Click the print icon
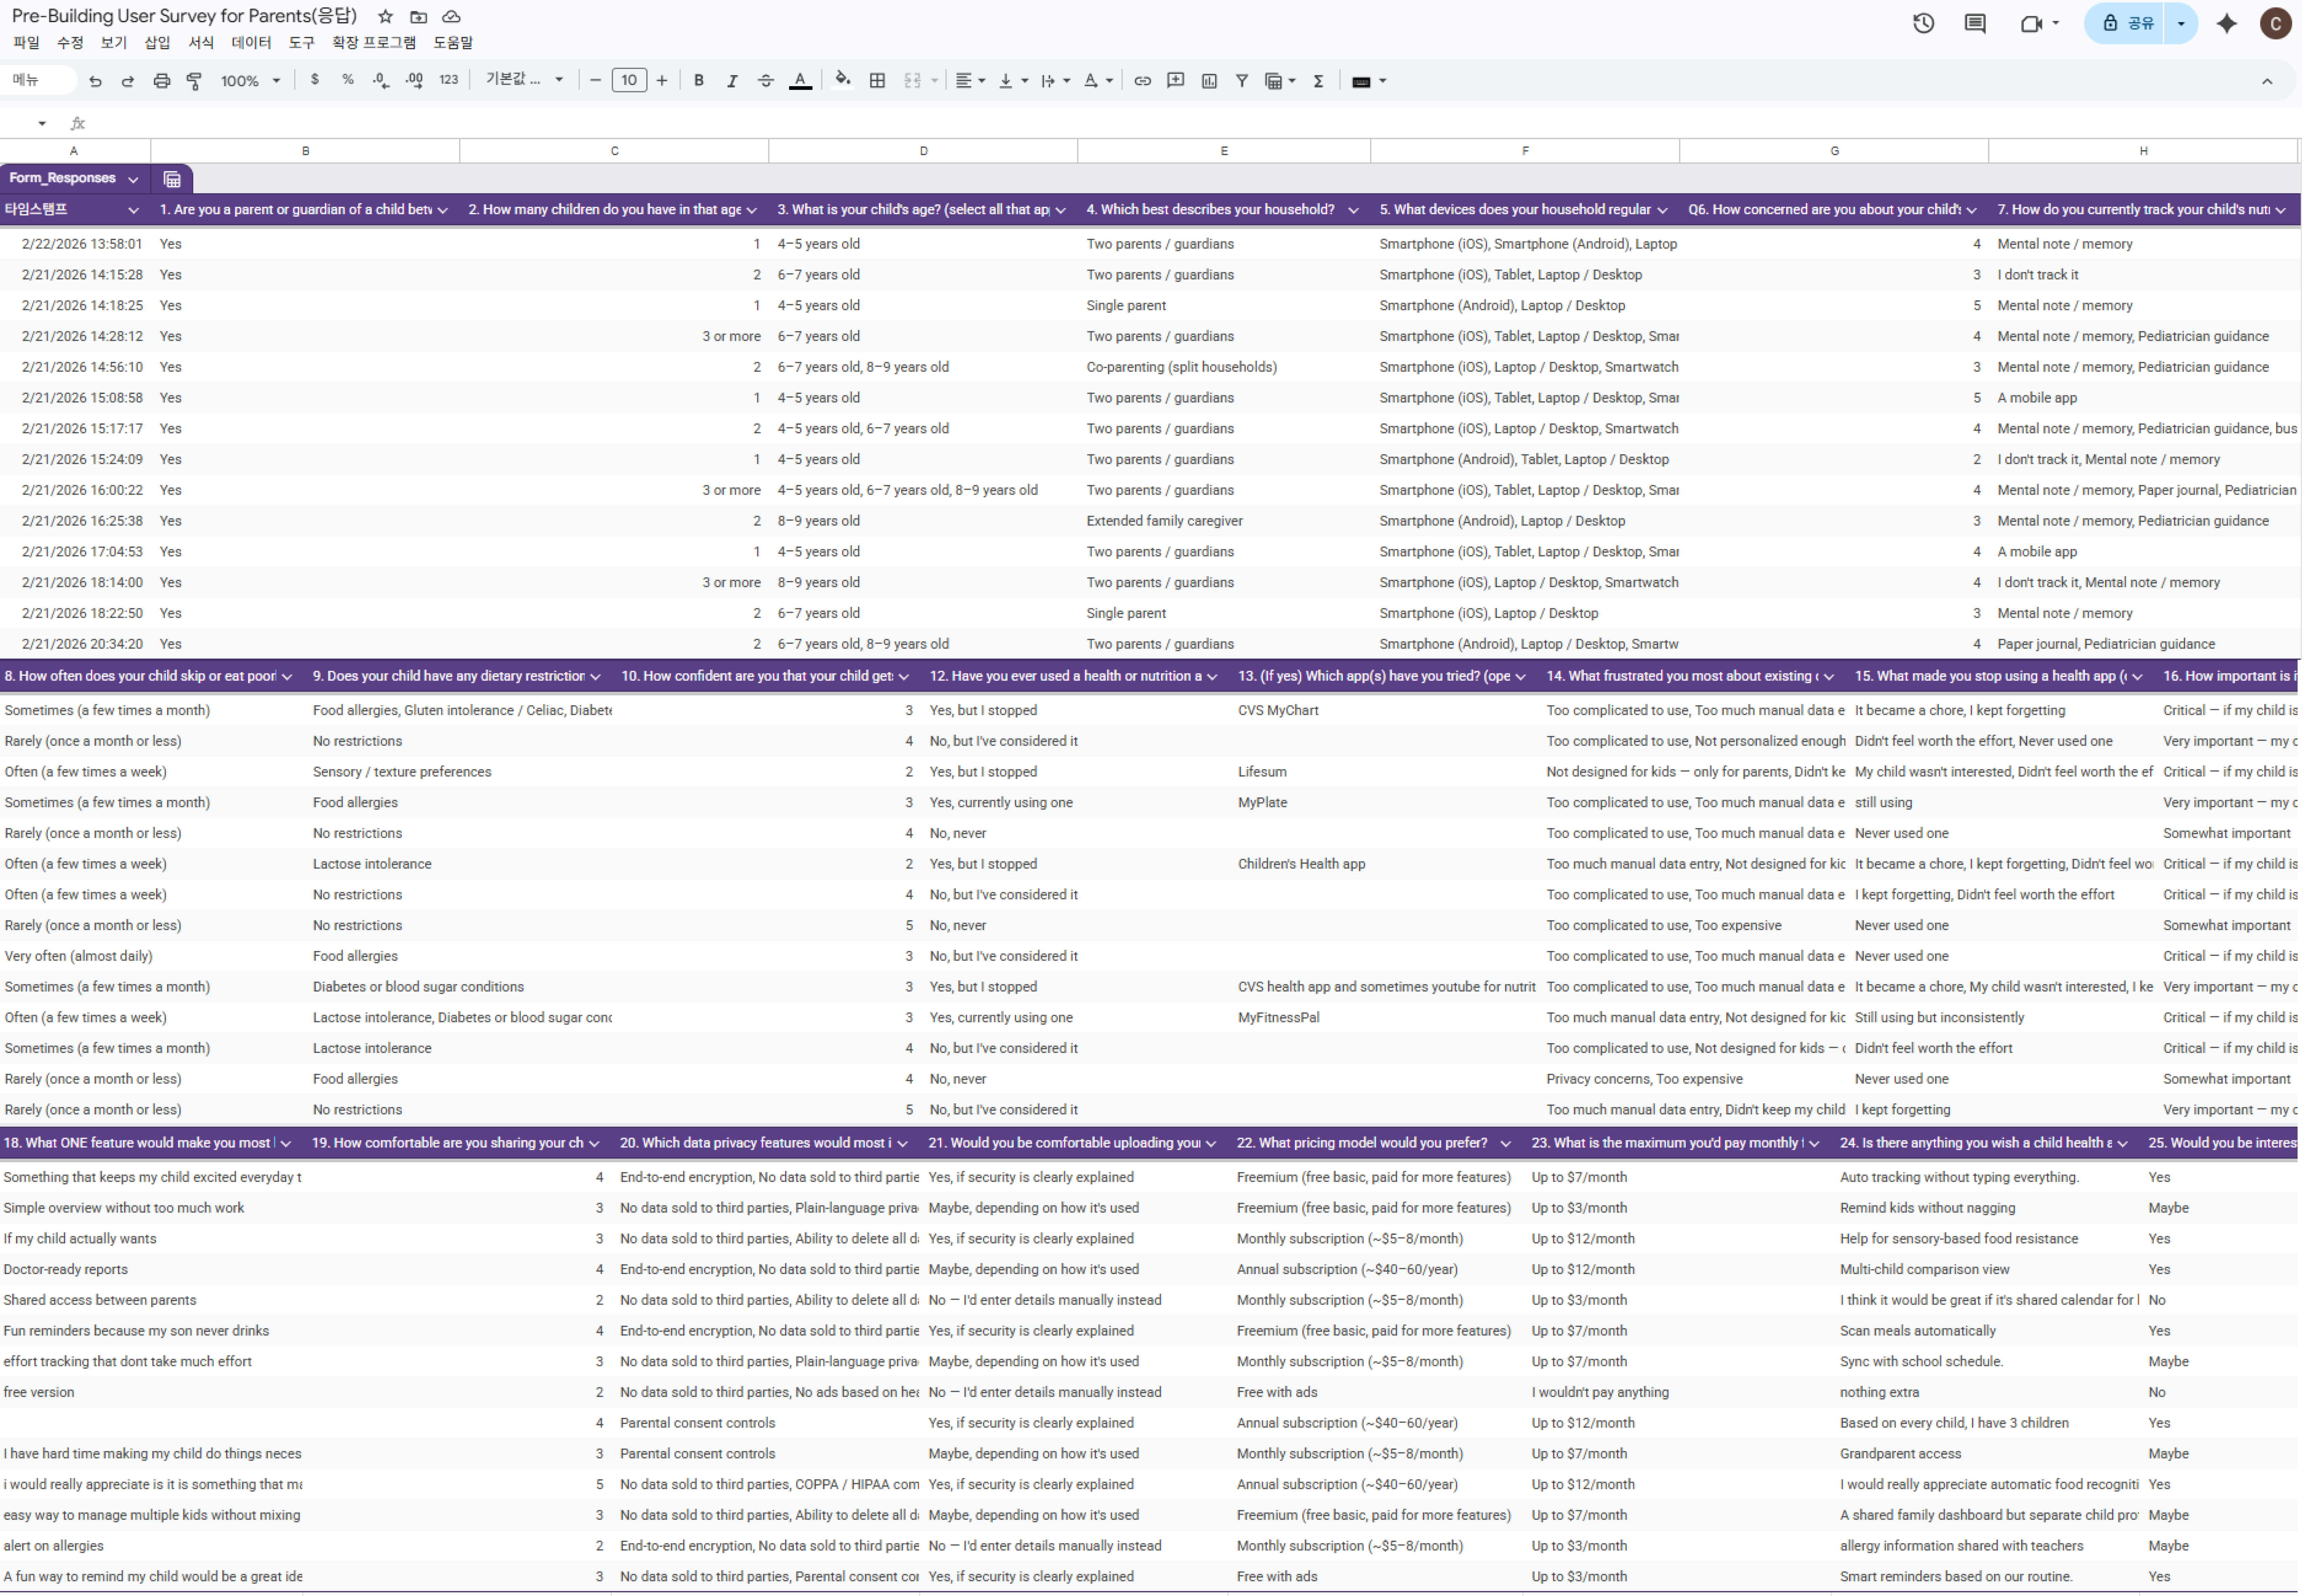Screen dimensions: 2302x1596 [161, 81]
